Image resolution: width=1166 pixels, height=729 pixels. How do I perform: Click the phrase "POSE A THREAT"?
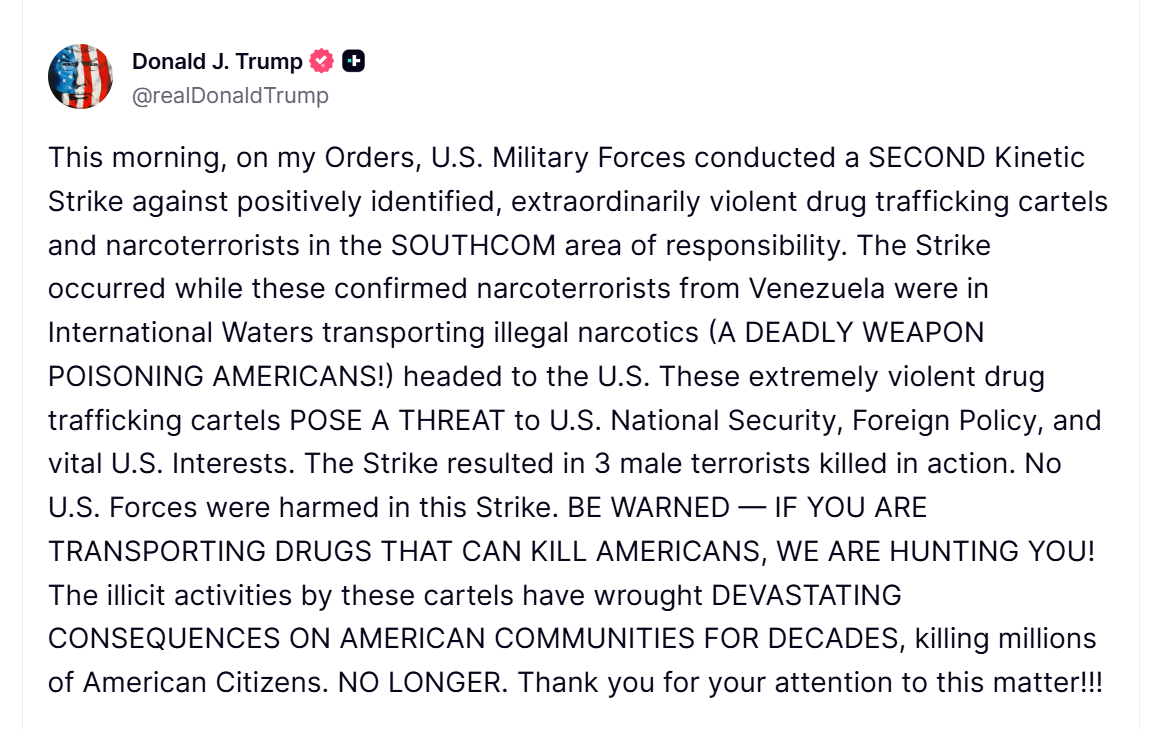click(x=397, y=420)
